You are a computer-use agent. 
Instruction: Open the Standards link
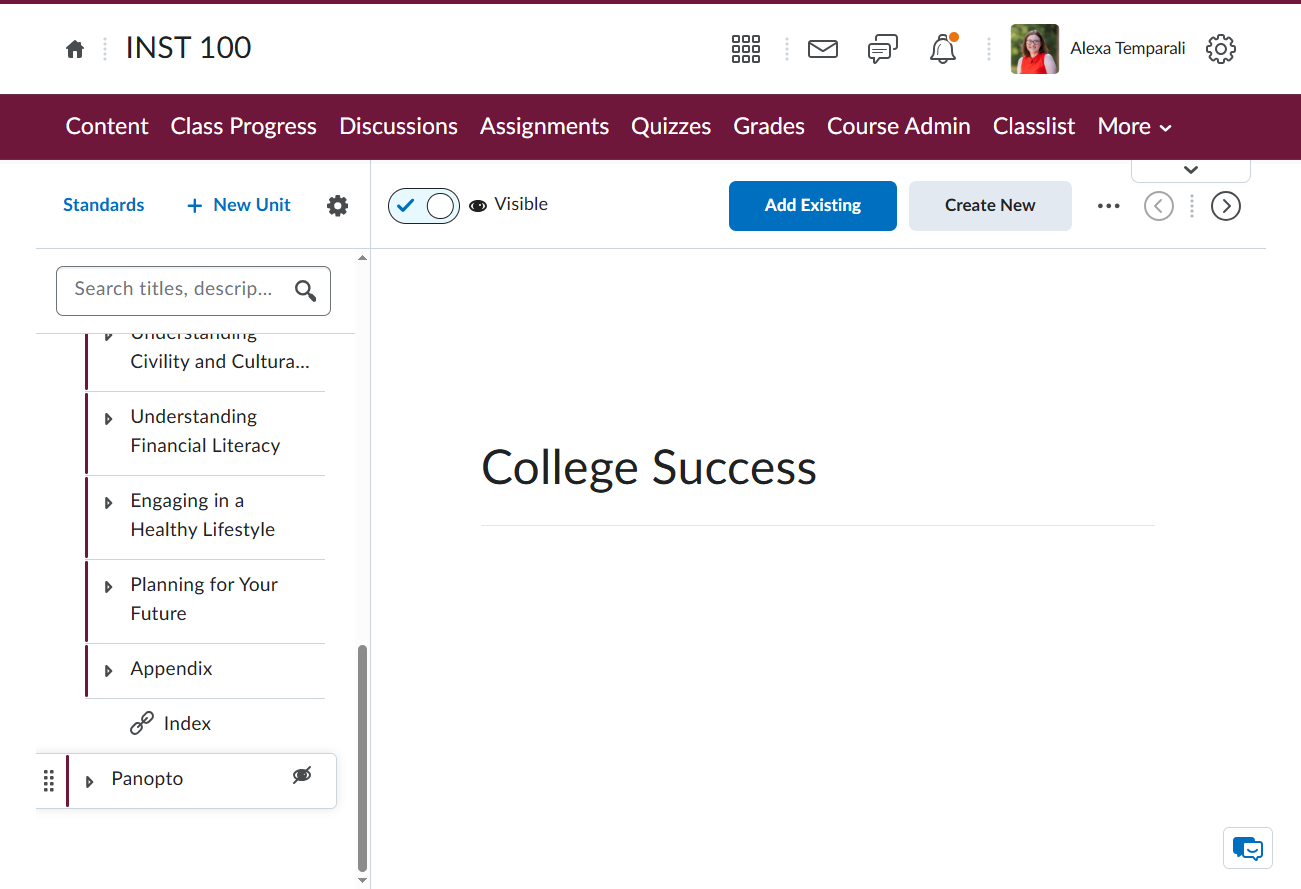[x=104, y=205]
